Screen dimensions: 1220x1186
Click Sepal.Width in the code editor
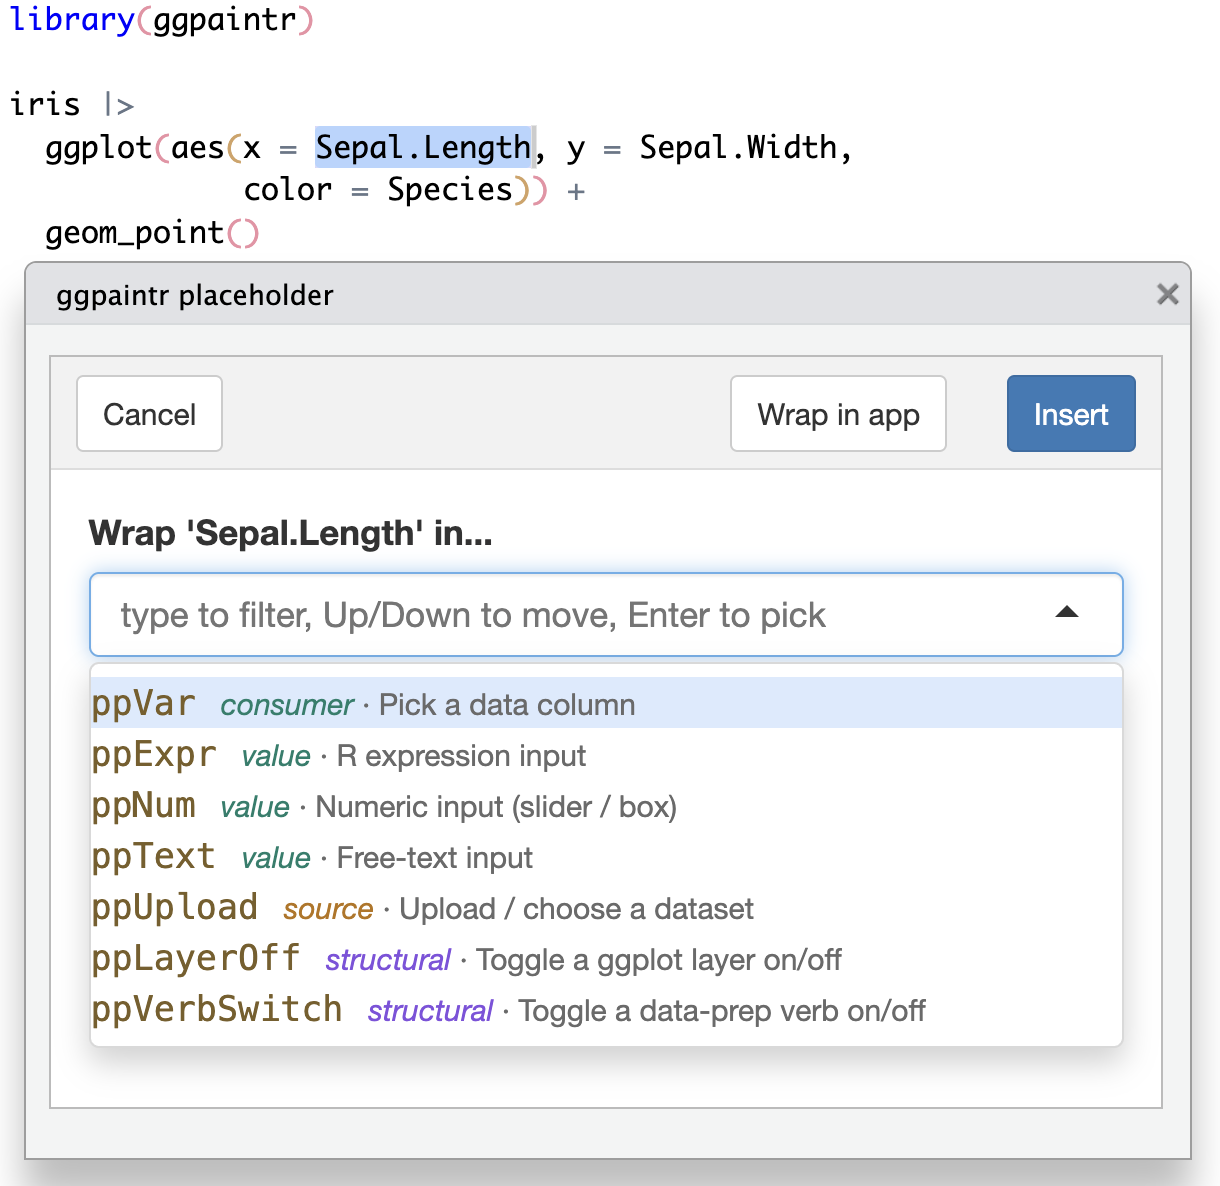(738, 147)
